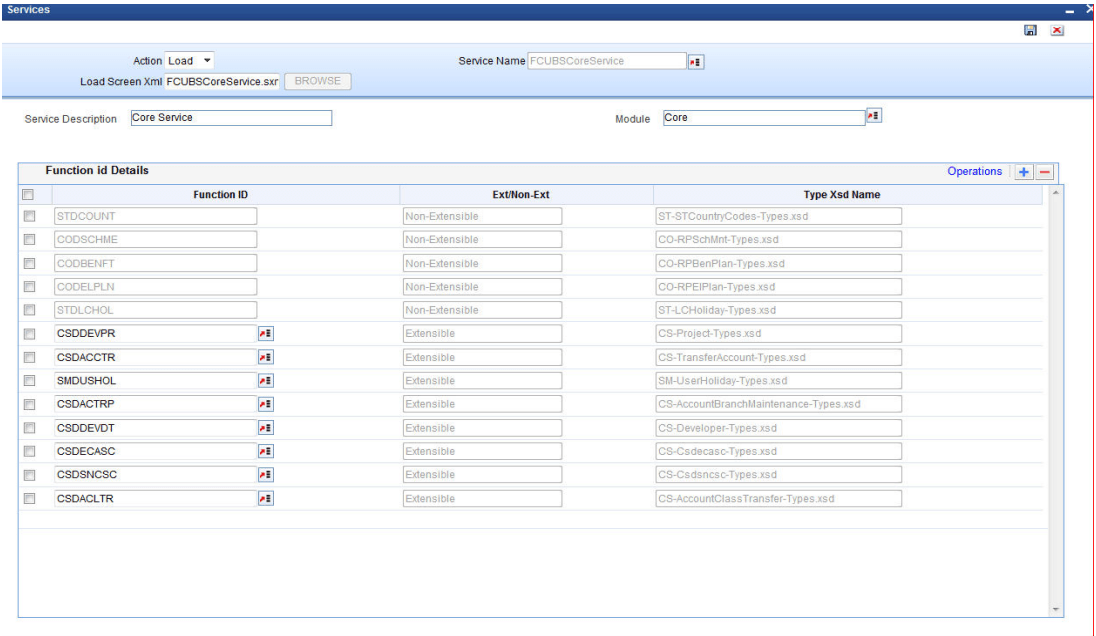Click the STDCOUNT Function ID field
This screenshot has height=636, width=1096.
pyautogui.click(x=155, y=216)
